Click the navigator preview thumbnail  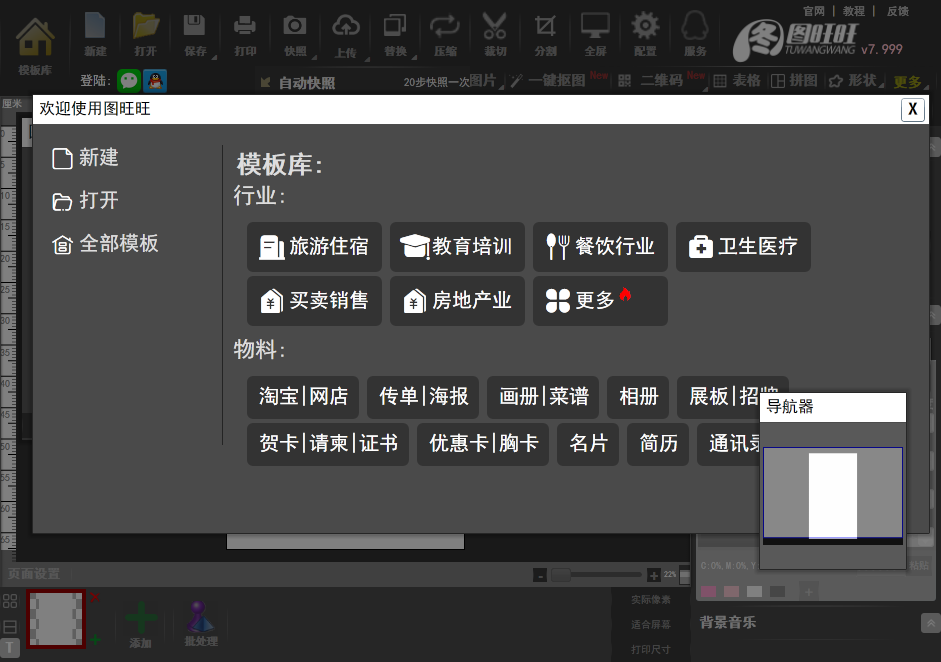[x=833, y=496]
